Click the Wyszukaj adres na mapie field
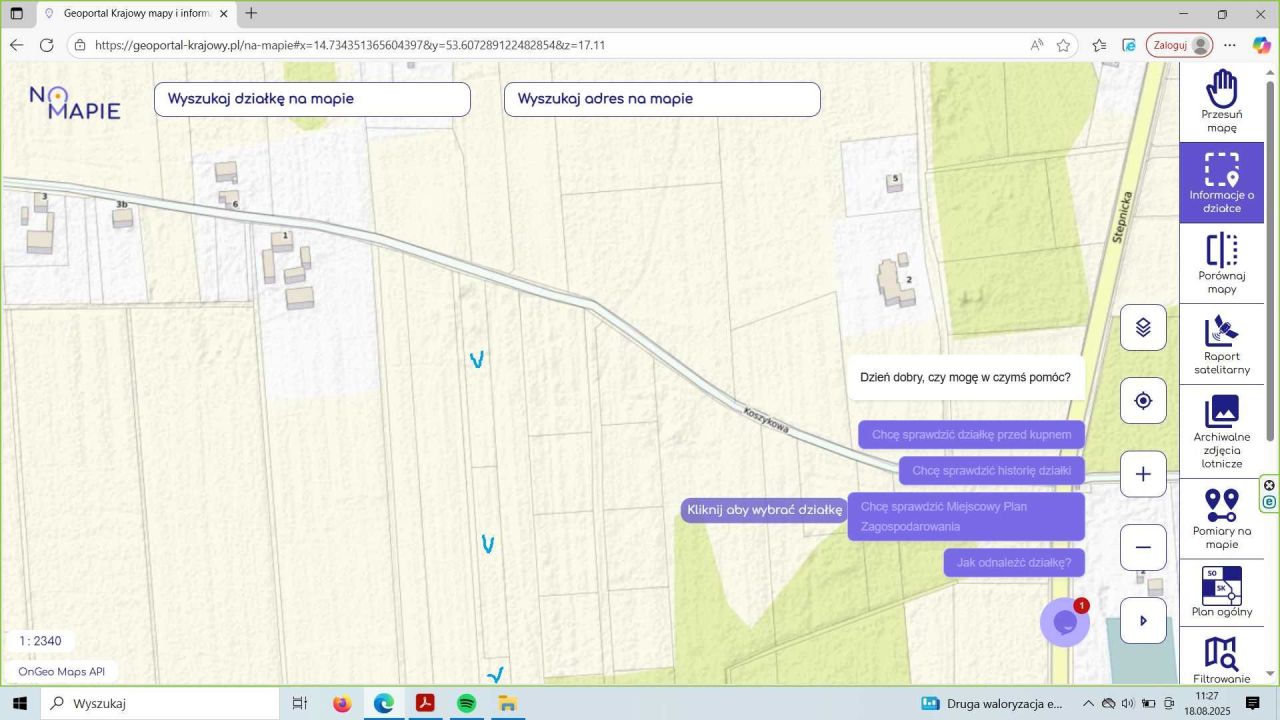This screenshot has width=1280, height=720. [x=662, y=99]
